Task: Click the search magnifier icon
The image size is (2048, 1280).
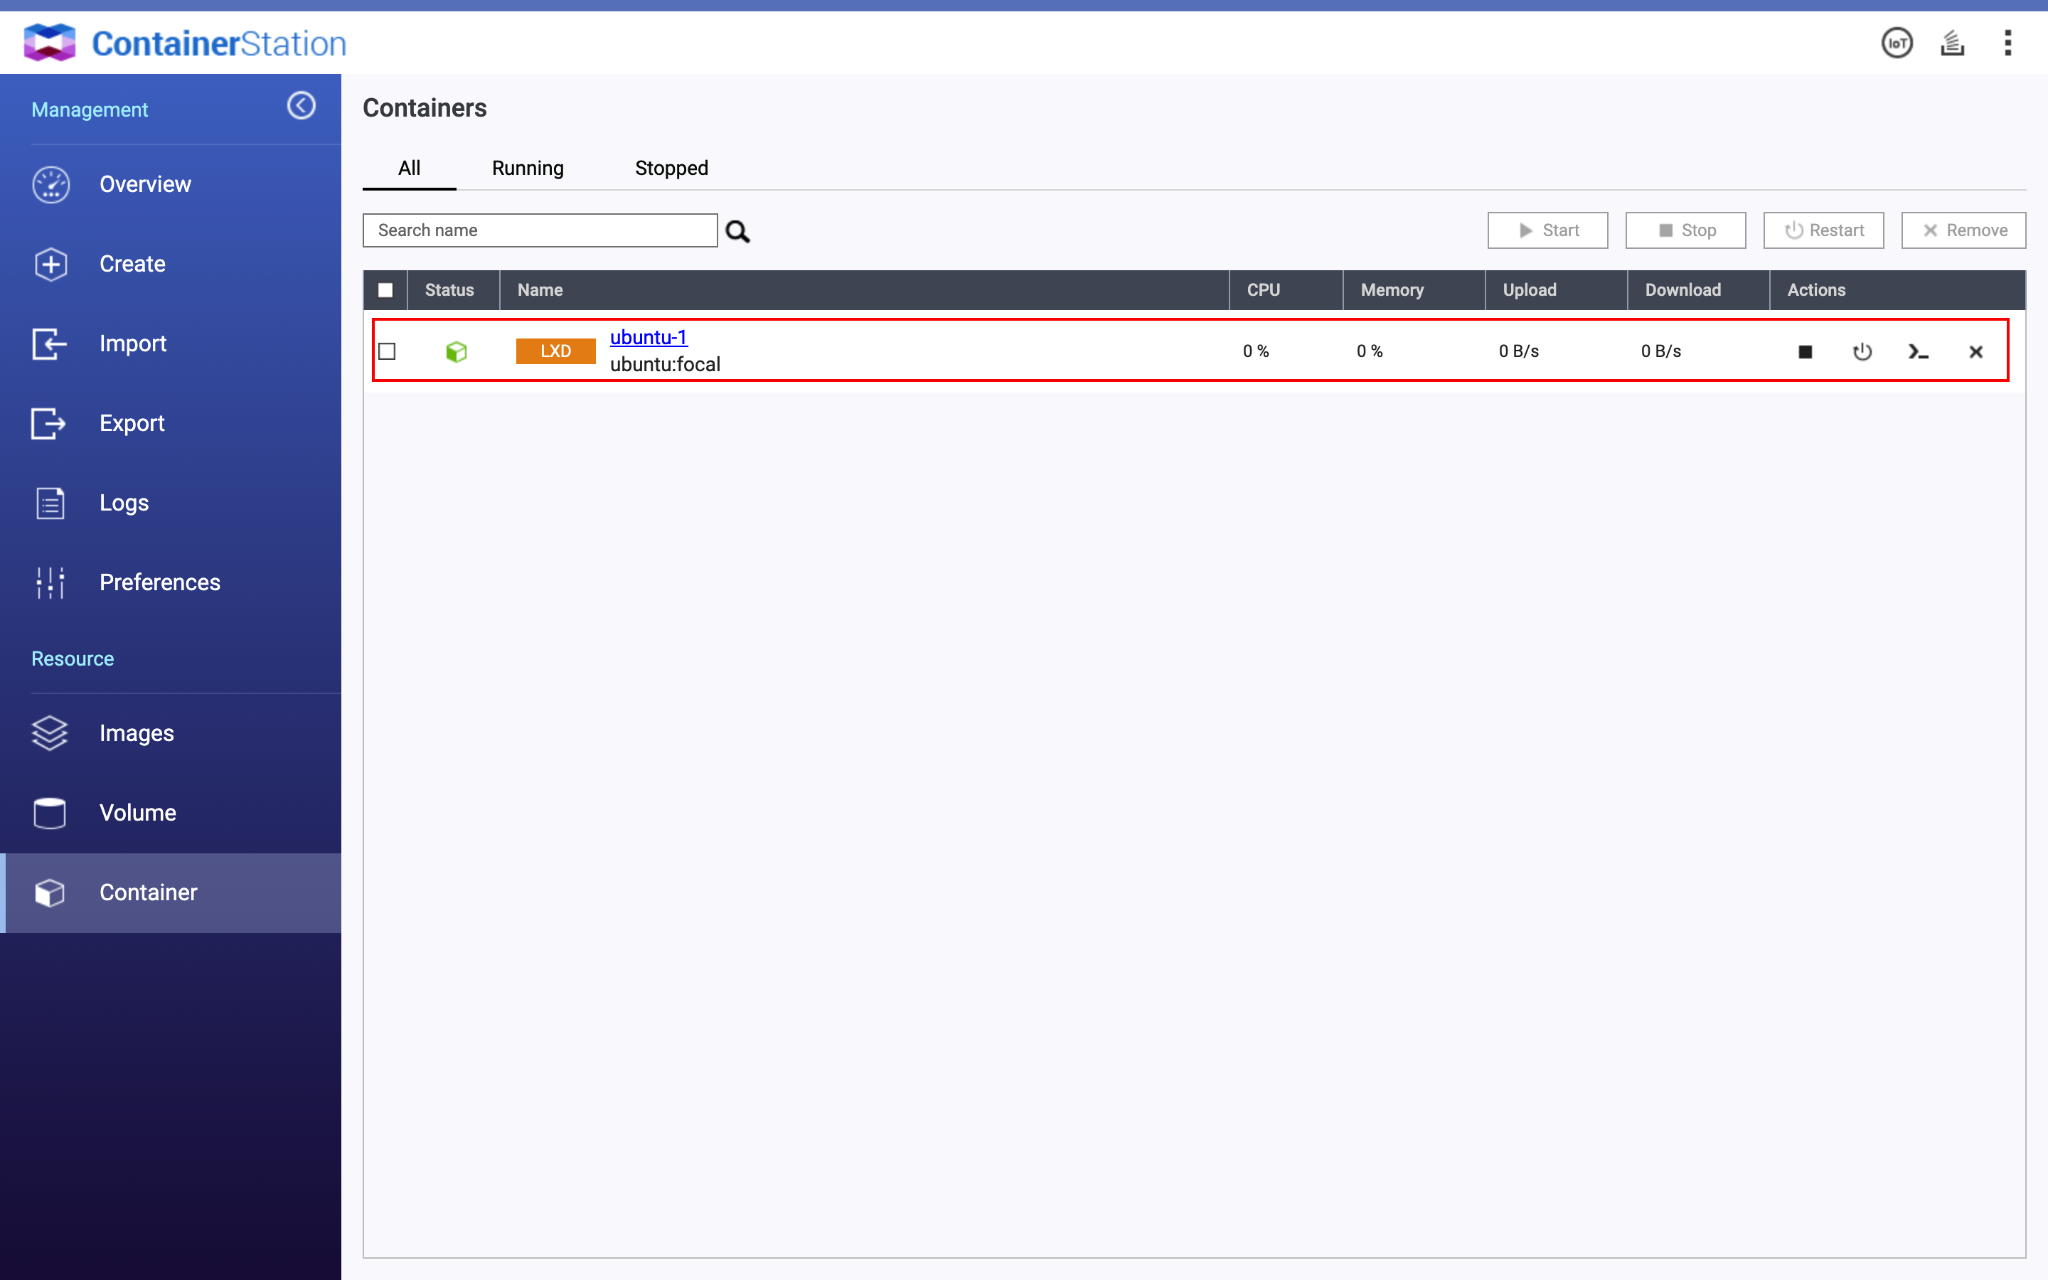Action: click(x=738, y=232)
